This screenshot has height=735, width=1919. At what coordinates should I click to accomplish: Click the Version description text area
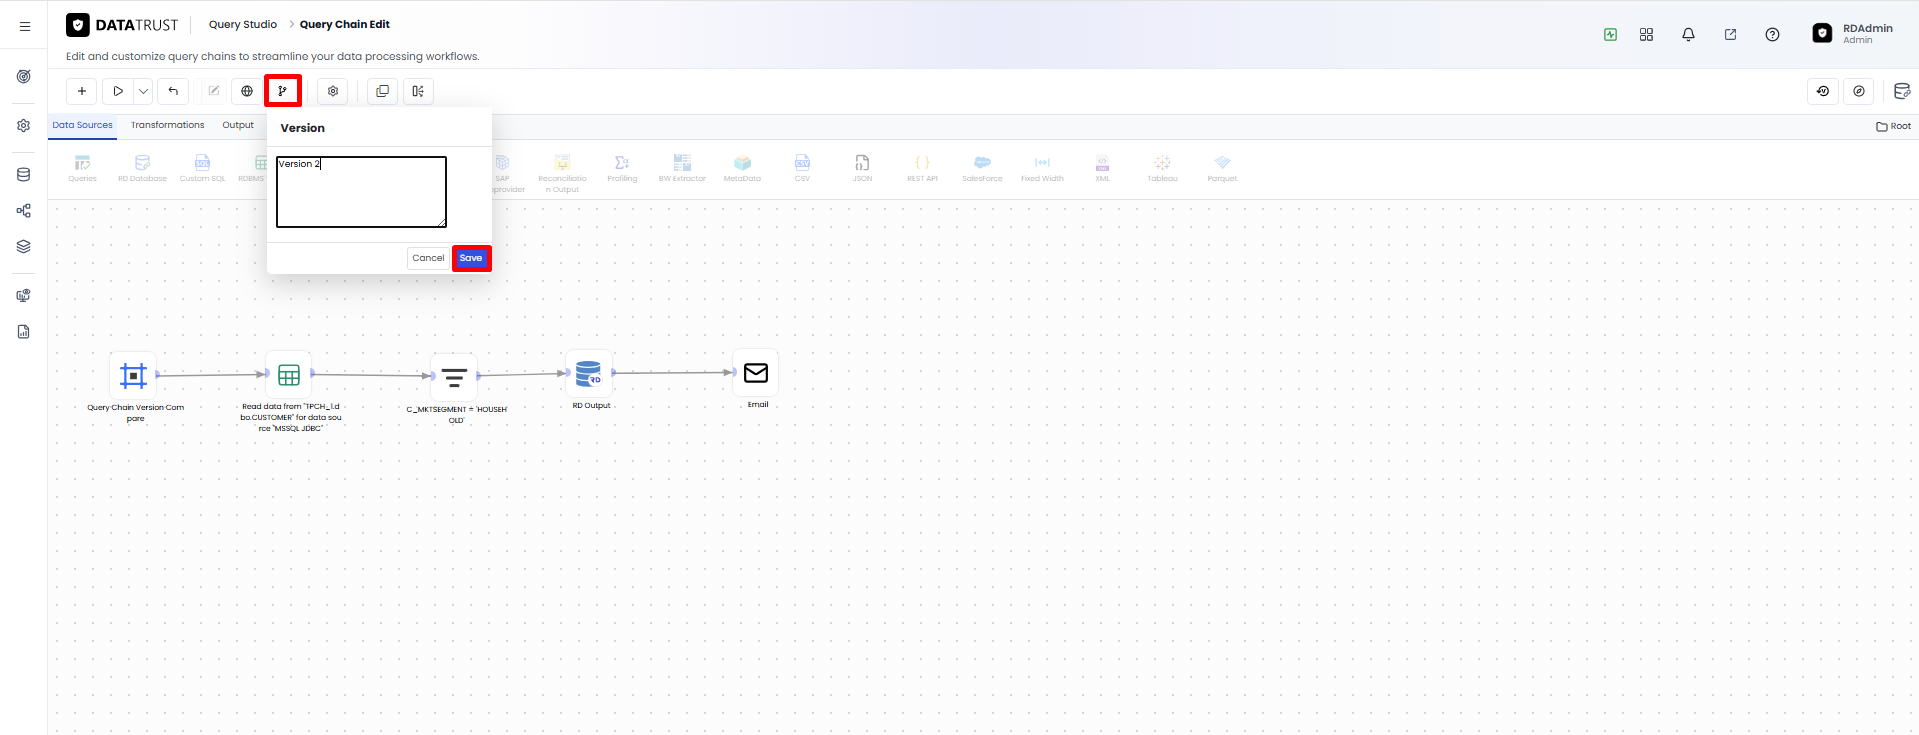click(361, 192)
